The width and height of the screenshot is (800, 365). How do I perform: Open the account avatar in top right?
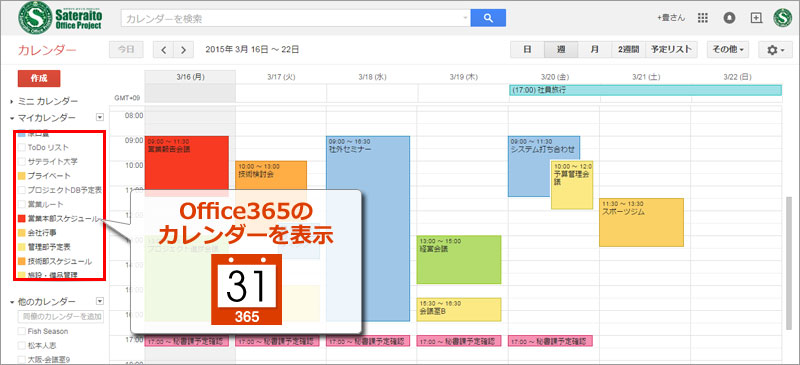click(782, 18)
